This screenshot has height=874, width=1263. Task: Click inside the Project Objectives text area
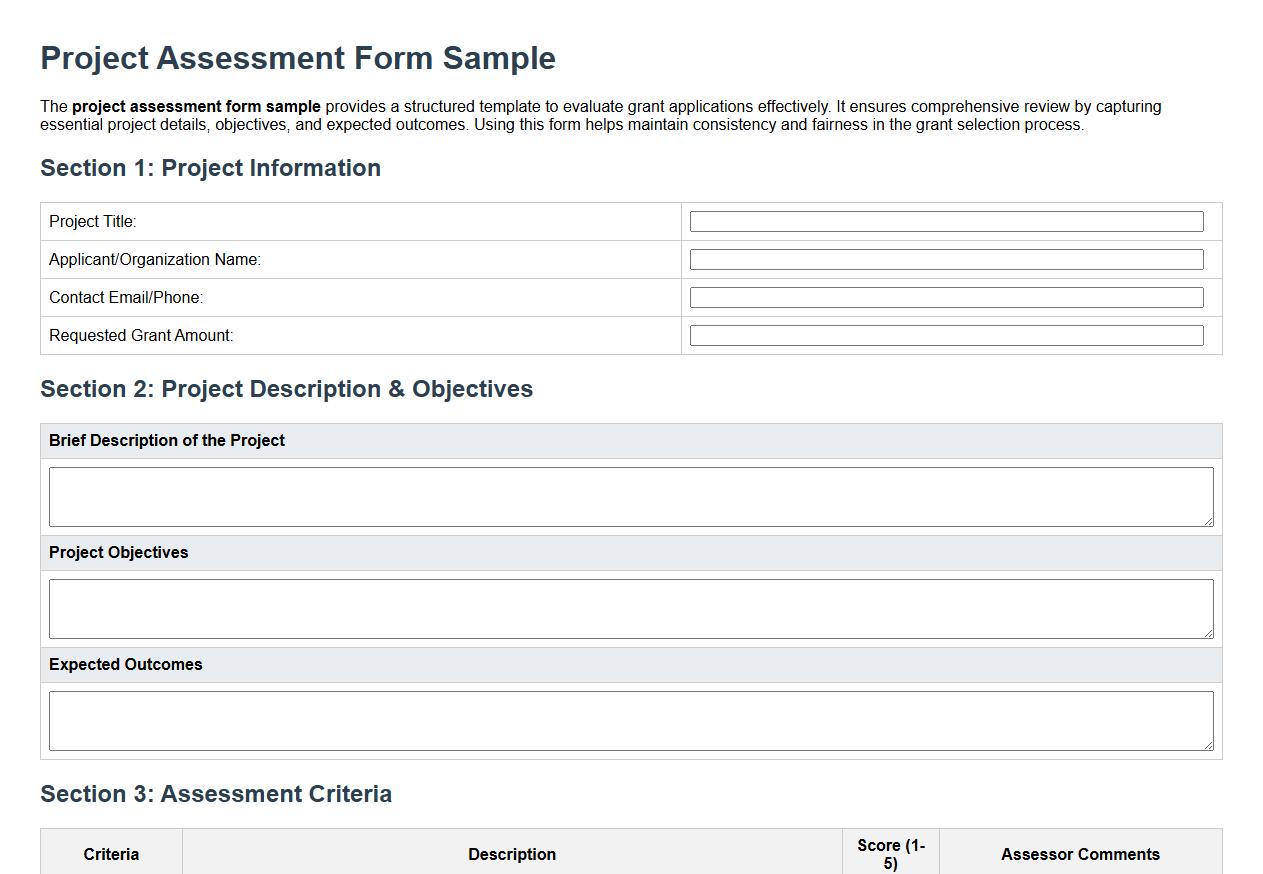point(630,607)
